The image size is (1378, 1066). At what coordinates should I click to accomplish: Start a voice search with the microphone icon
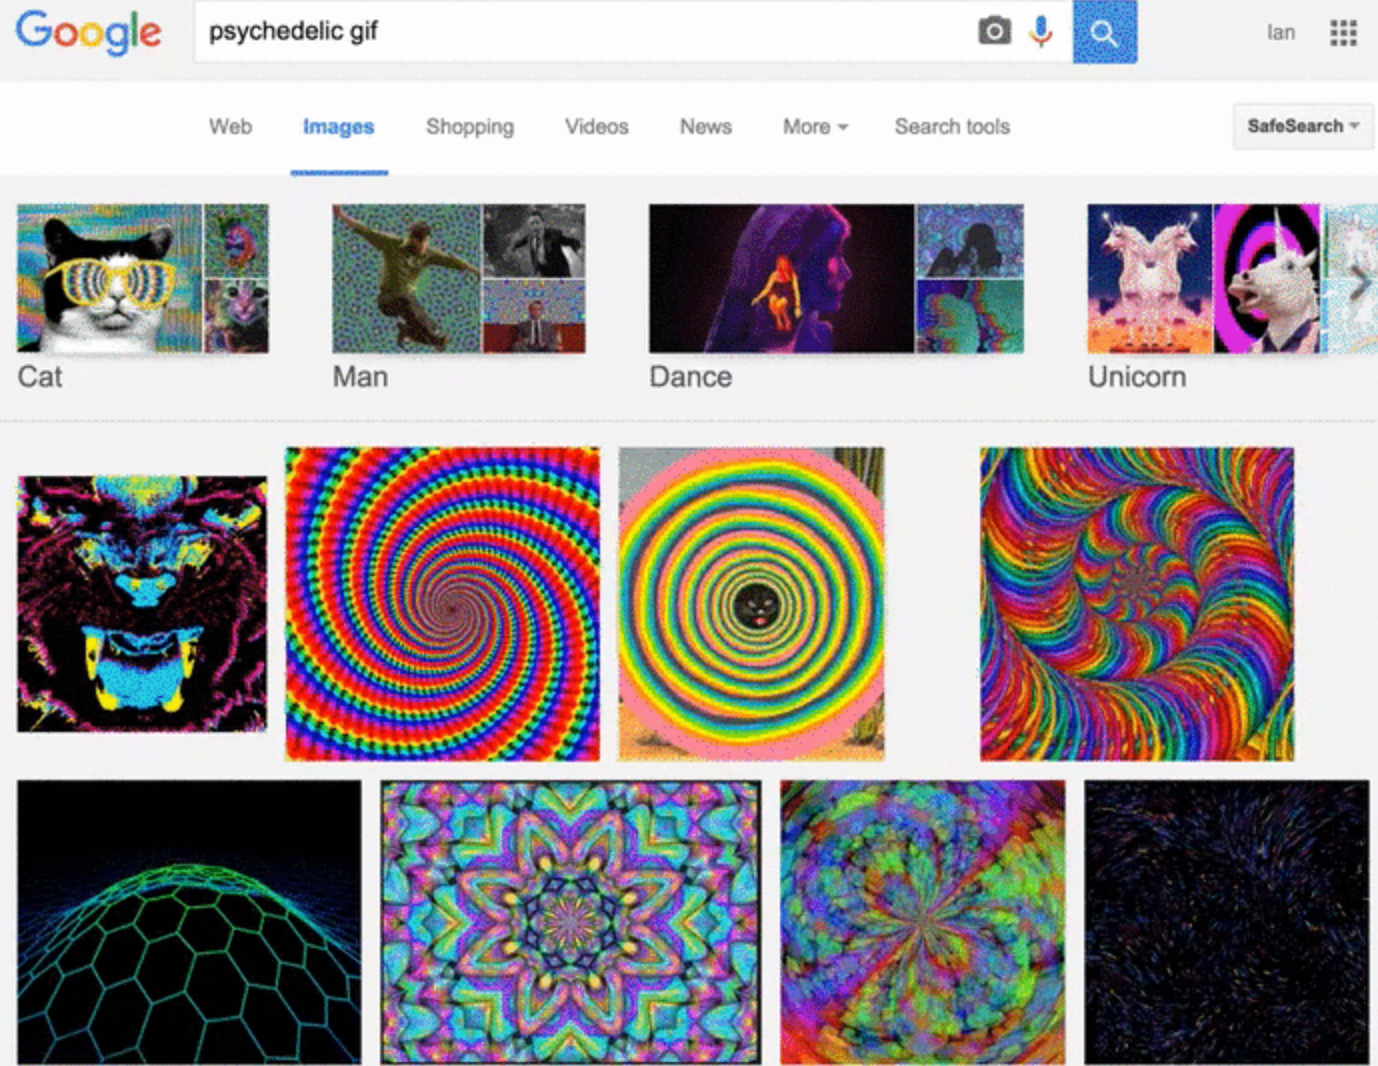(x=1038, y=31)
